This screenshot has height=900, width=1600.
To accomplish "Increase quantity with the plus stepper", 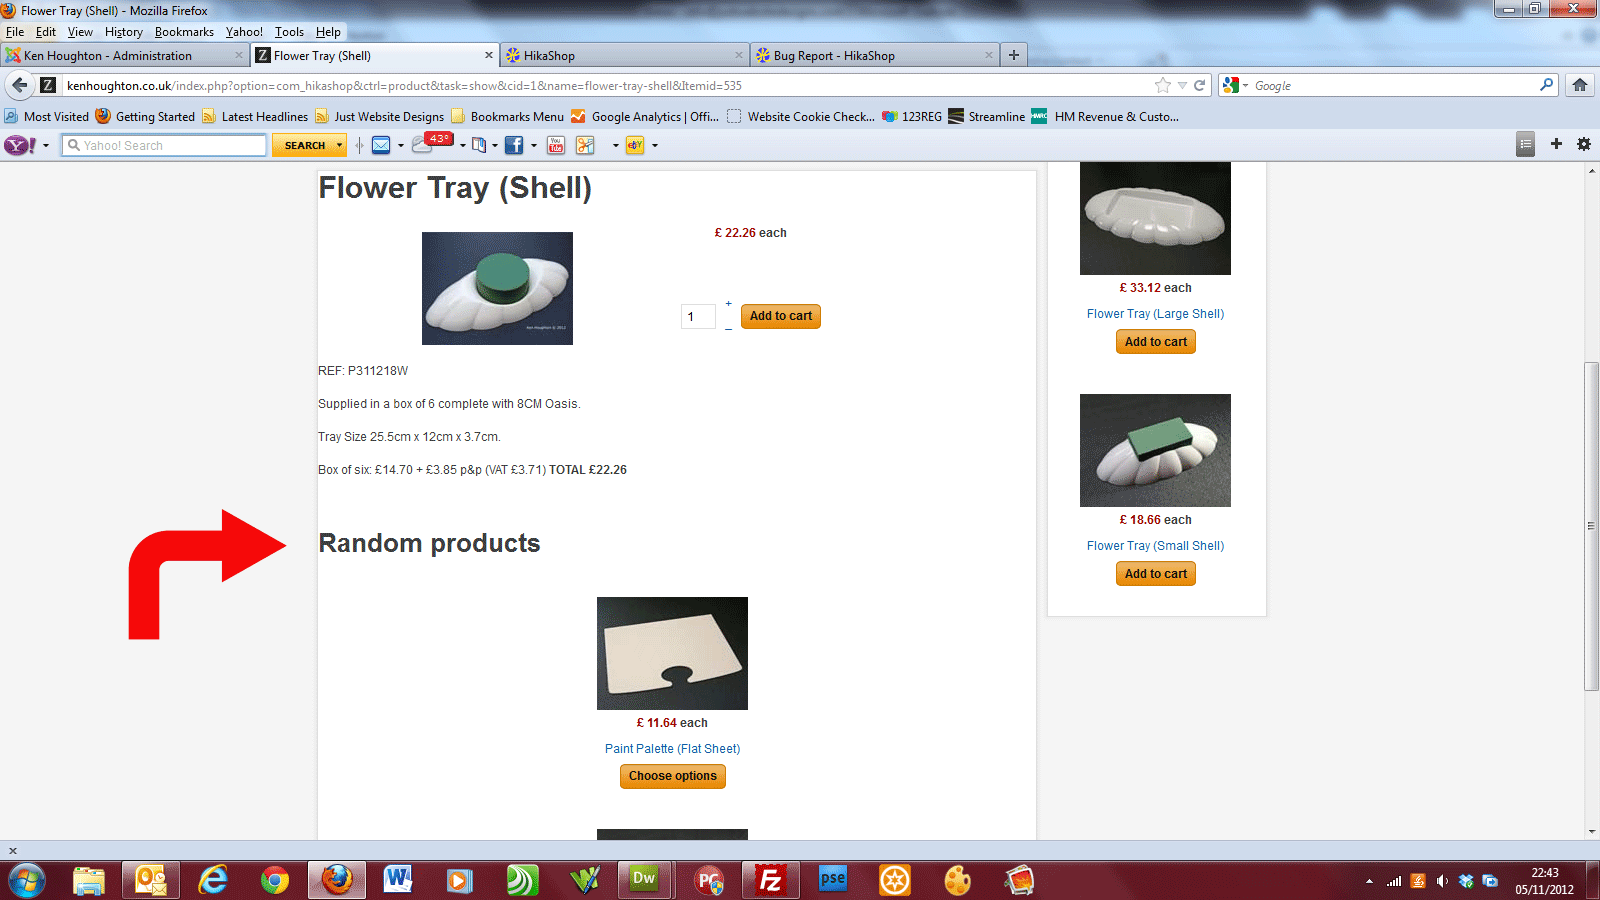I will click(728, 303).
